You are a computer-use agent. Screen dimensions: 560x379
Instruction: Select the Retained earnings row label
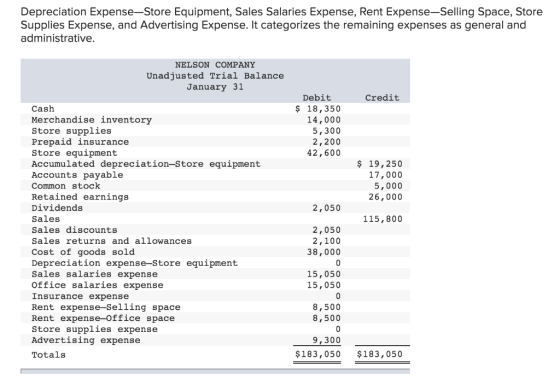[x=80, y=198]
